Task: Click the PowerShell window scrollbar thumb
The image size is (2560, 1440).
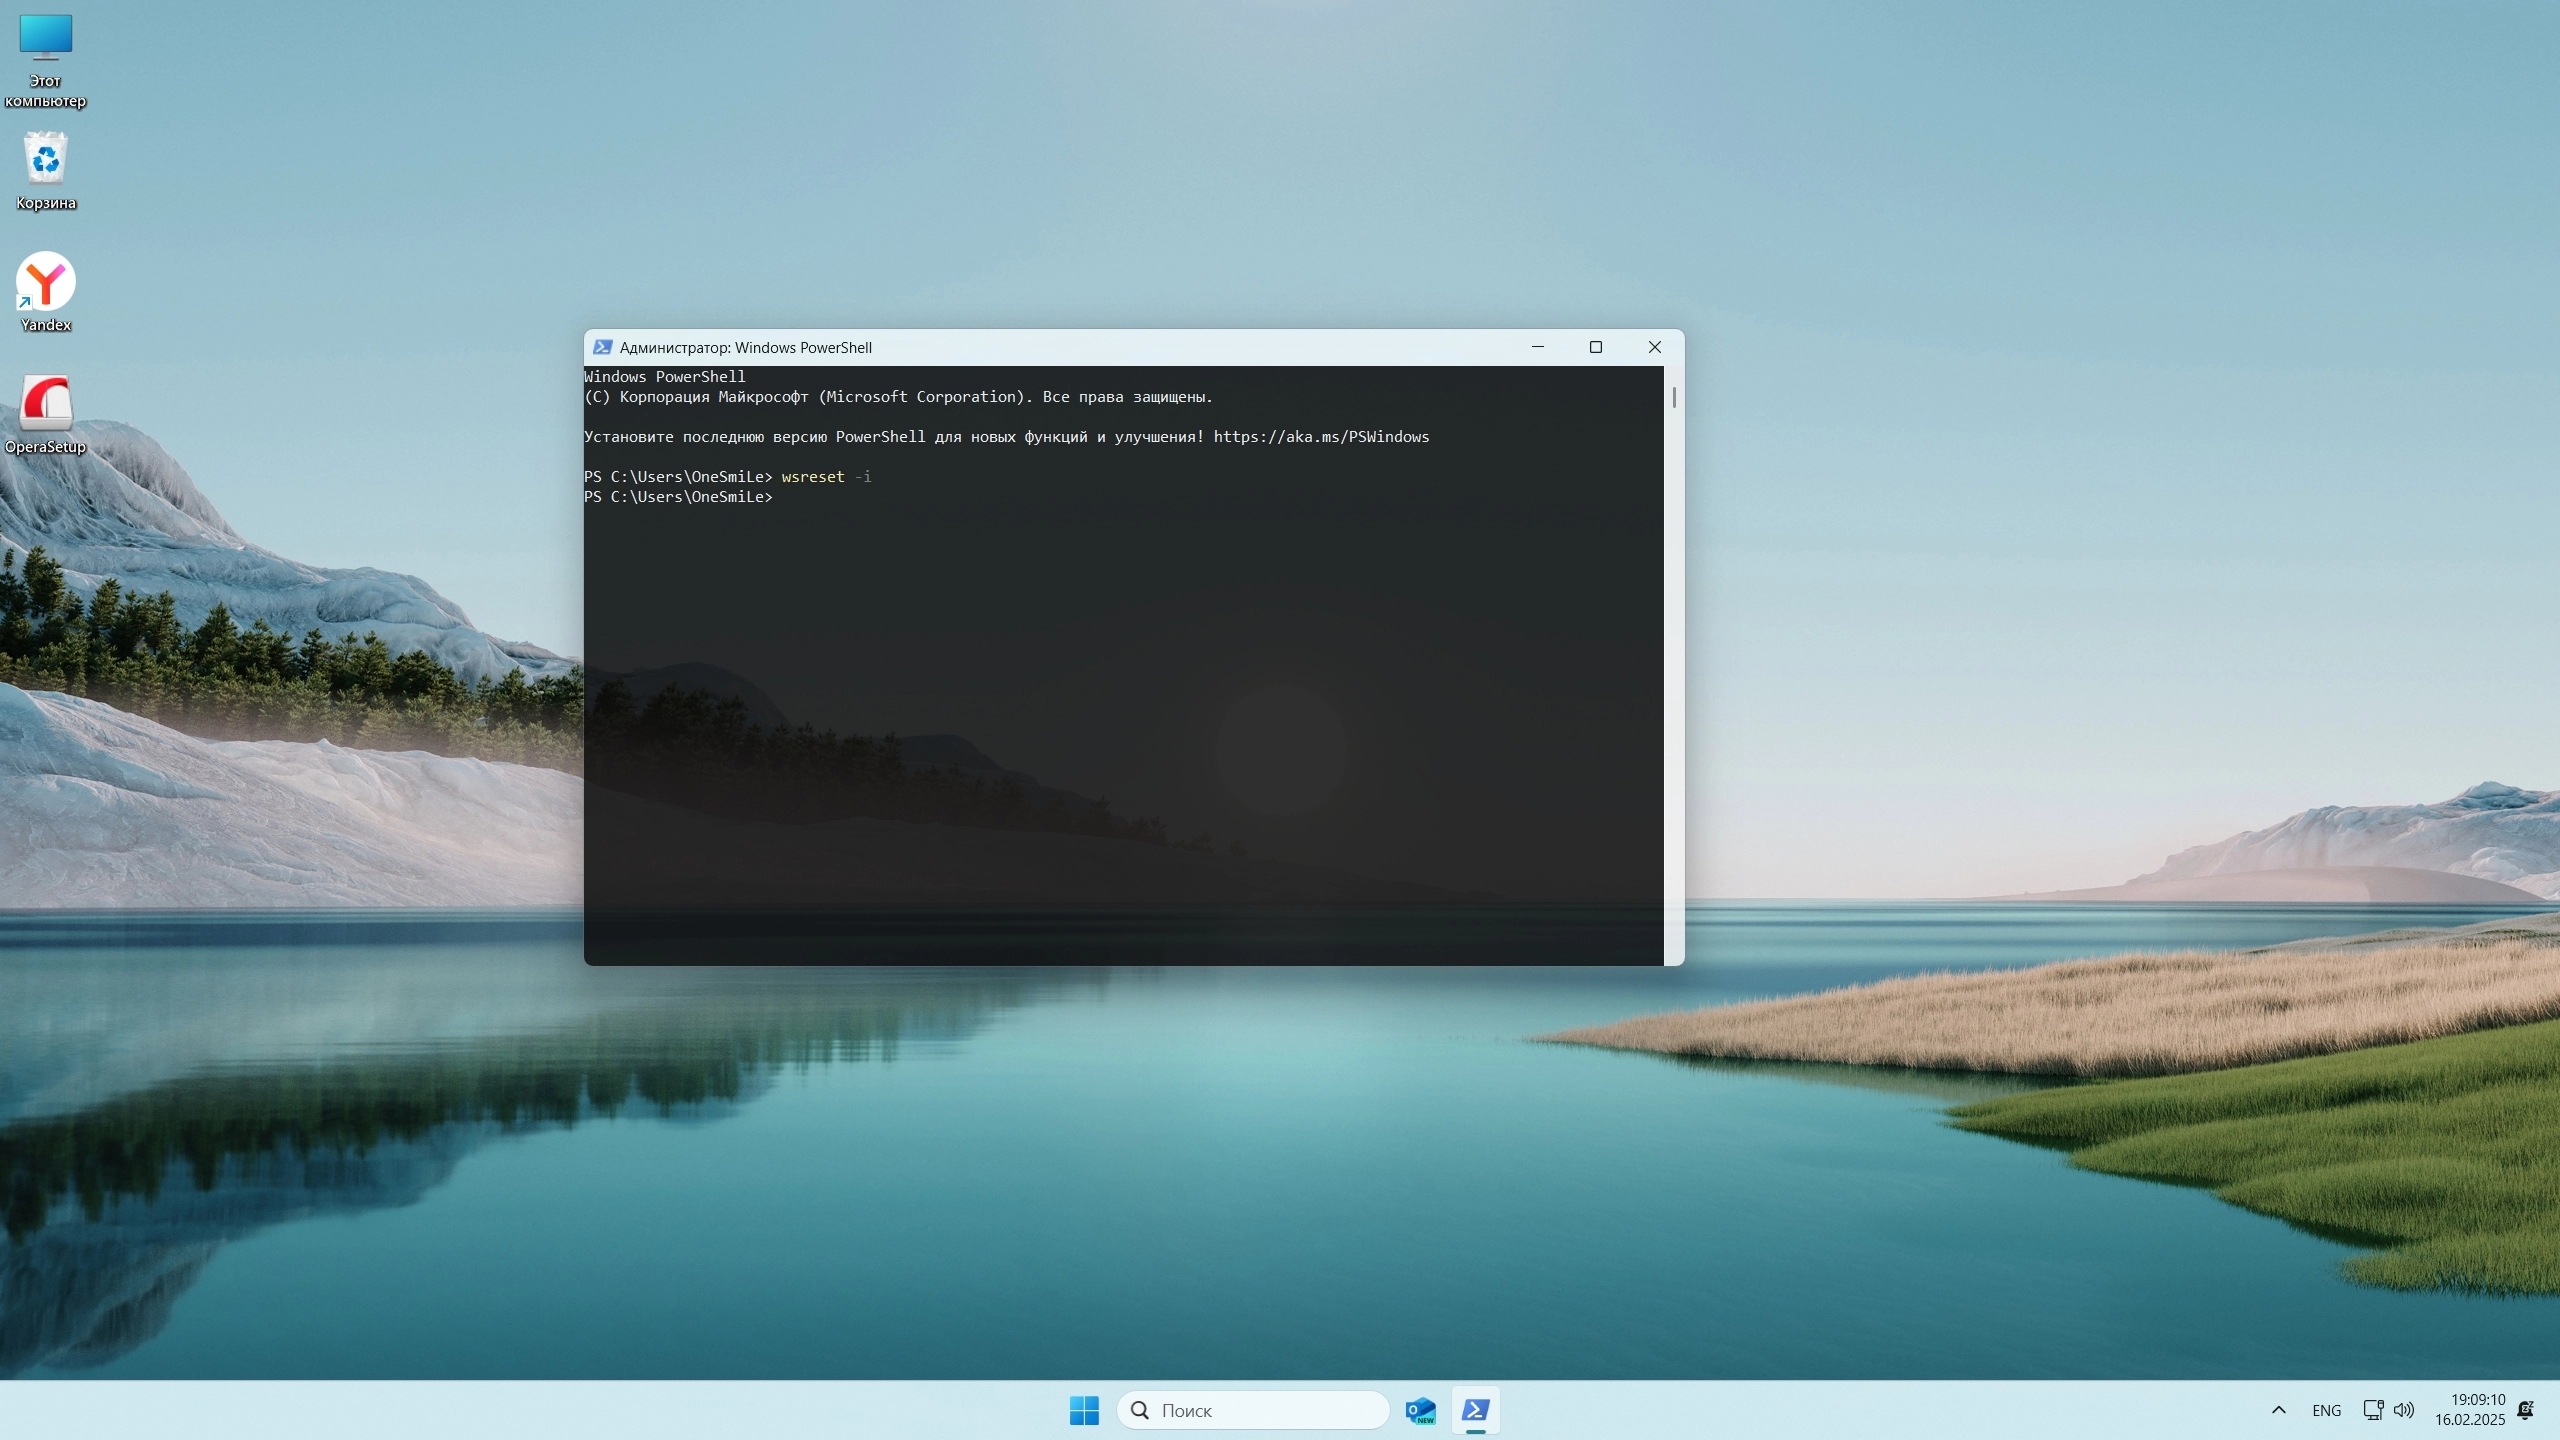Action: pos(1674,398)
